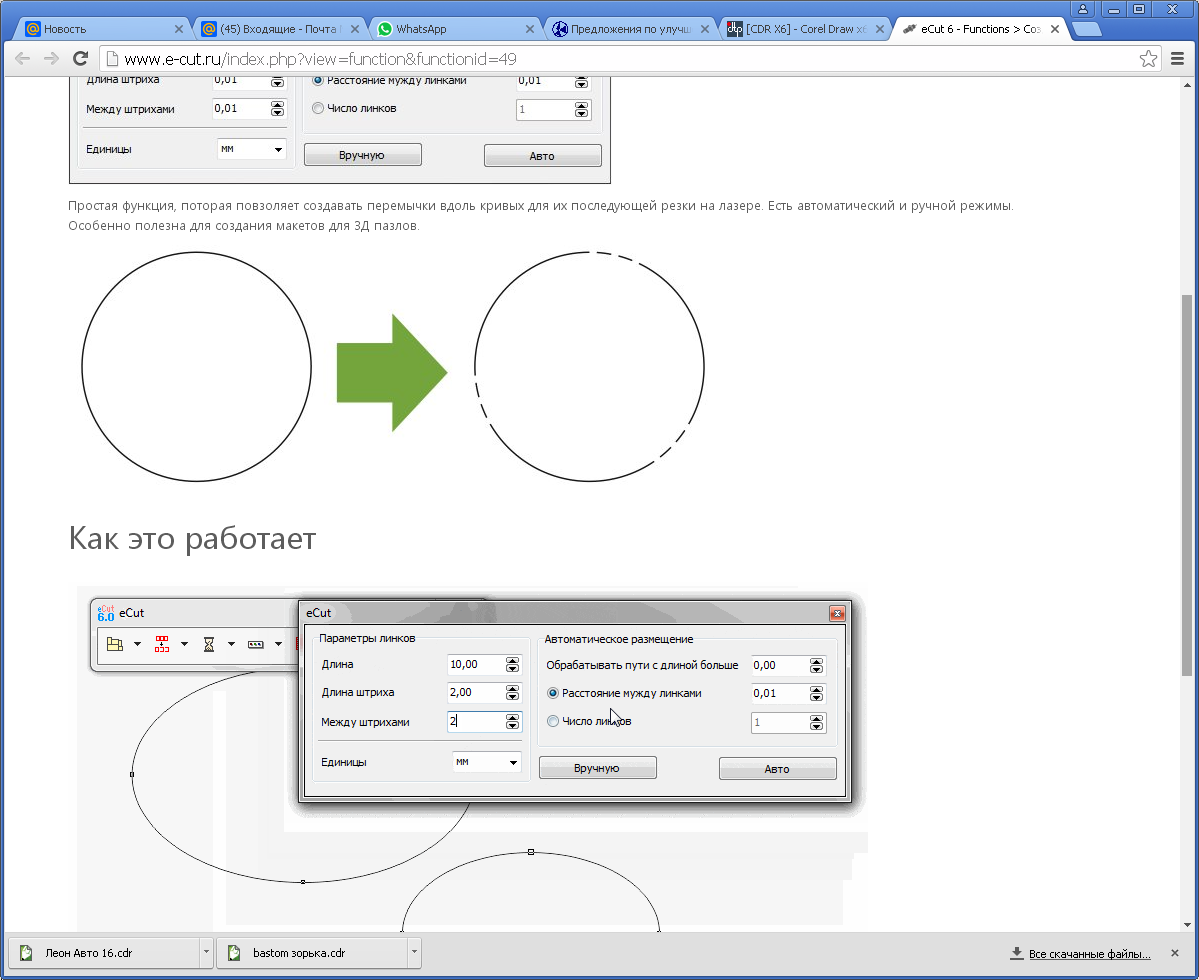The width and height of the screenshot is (1199, 980).
Task: Go back to the previous page
Action: (x=22, y=59)
